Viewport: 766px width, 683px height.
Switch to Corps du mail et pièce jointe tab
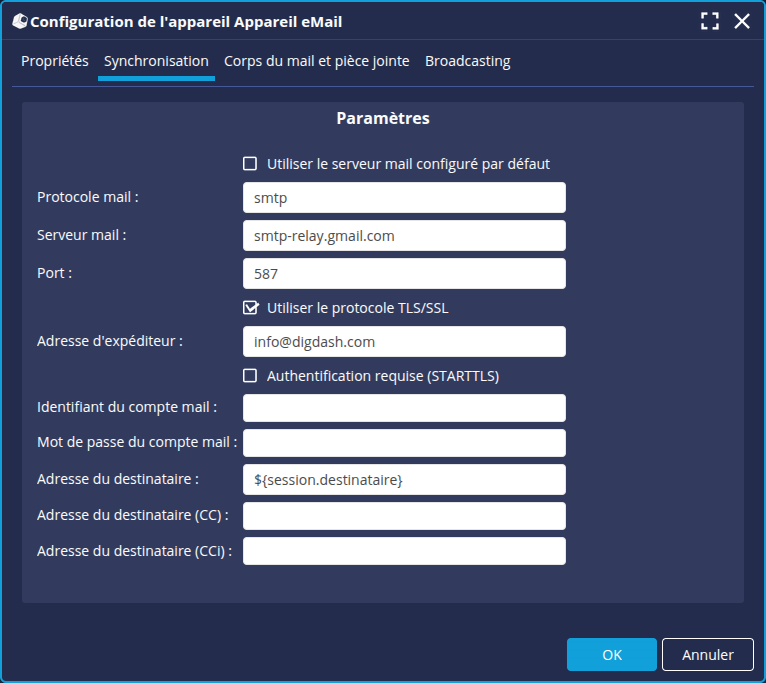click(316, 61)
